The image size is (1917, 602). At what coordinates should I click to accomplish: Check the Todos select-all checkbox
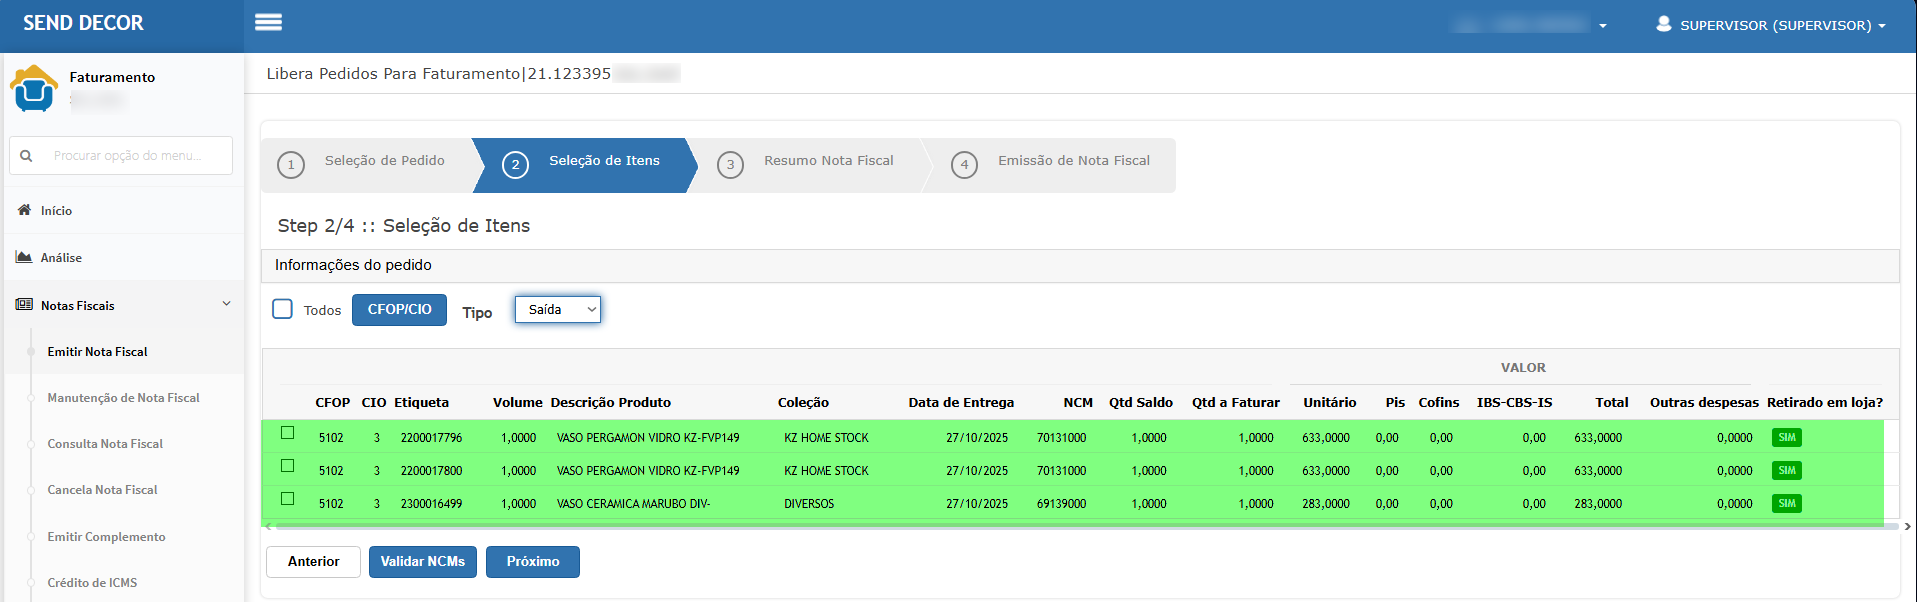tap(283, 309)
